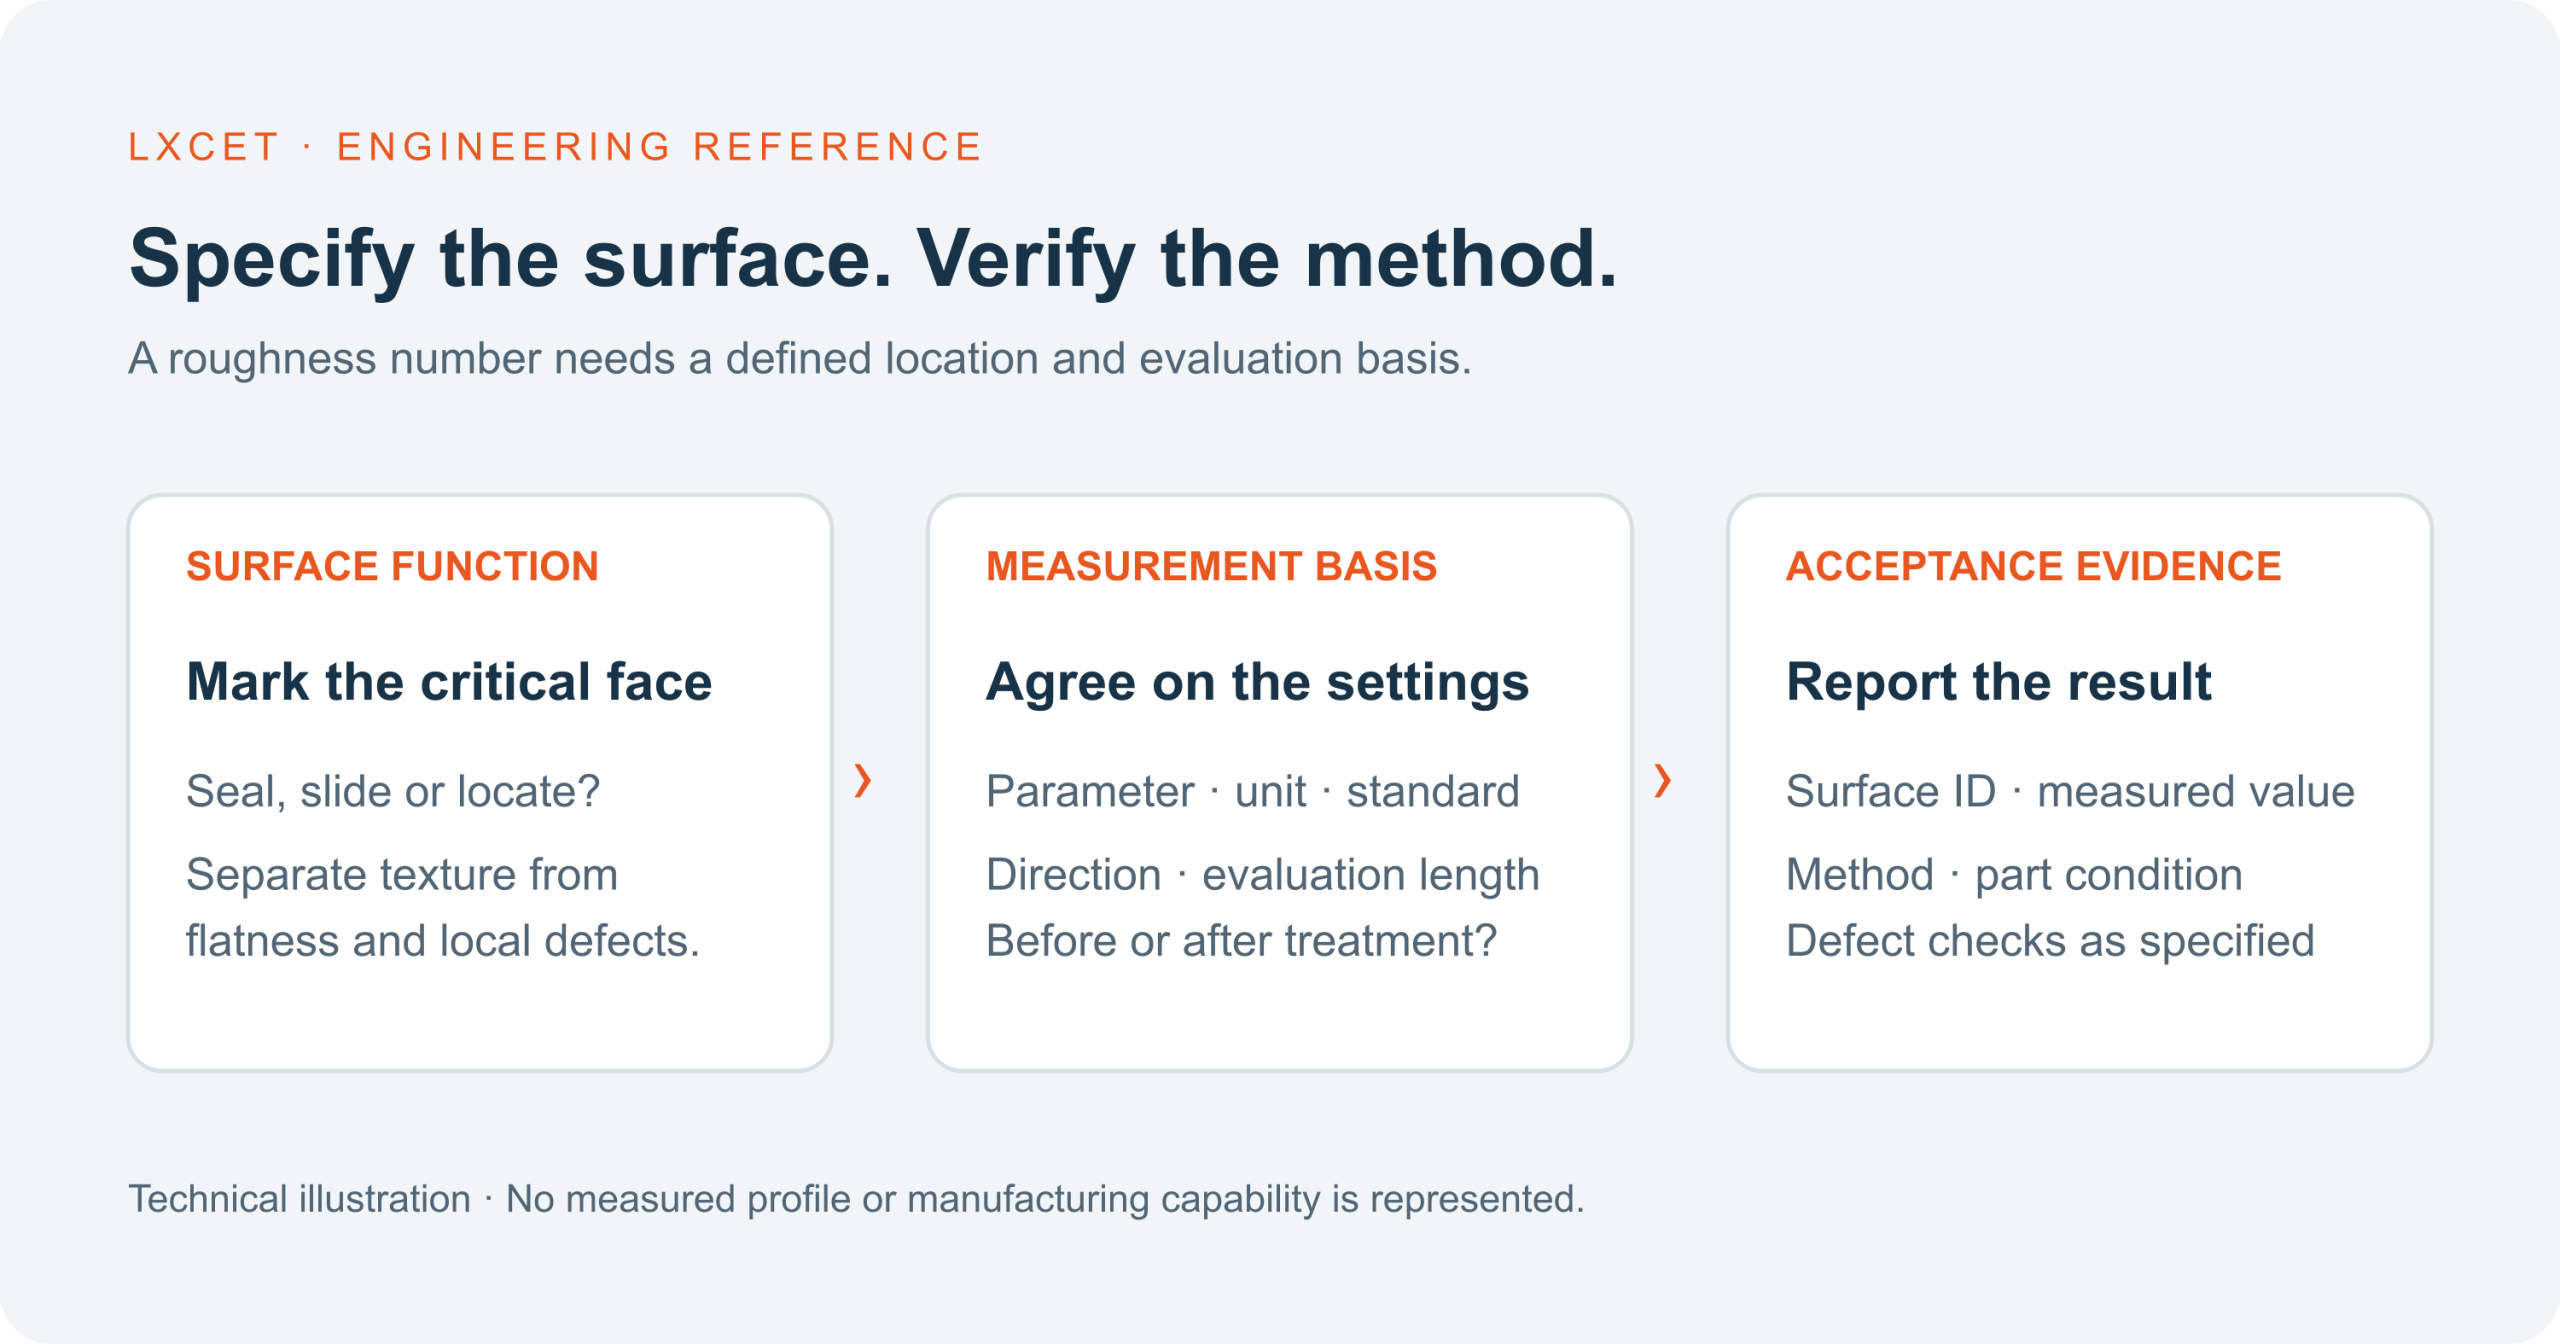Click the 'Agree on the settings' heading
2560x1344 pixels.
(x=1257, y=684)
